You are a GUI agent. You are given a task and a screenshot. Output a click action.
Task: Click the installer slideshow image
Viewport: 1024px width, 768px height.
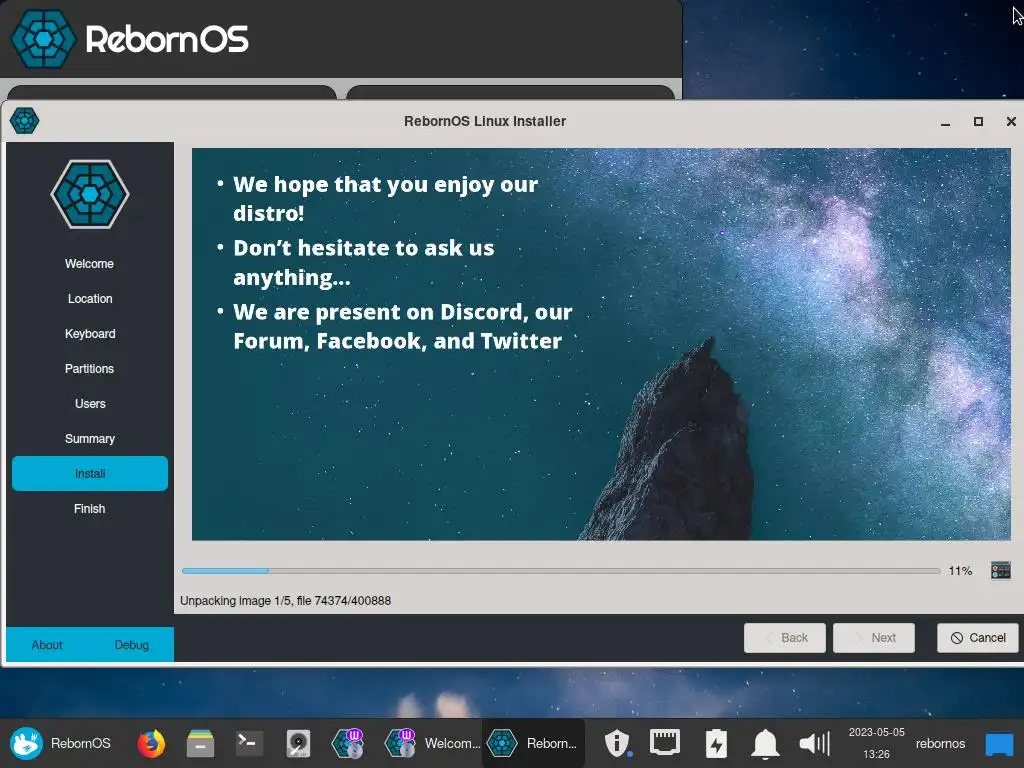(x=601, y=344)
